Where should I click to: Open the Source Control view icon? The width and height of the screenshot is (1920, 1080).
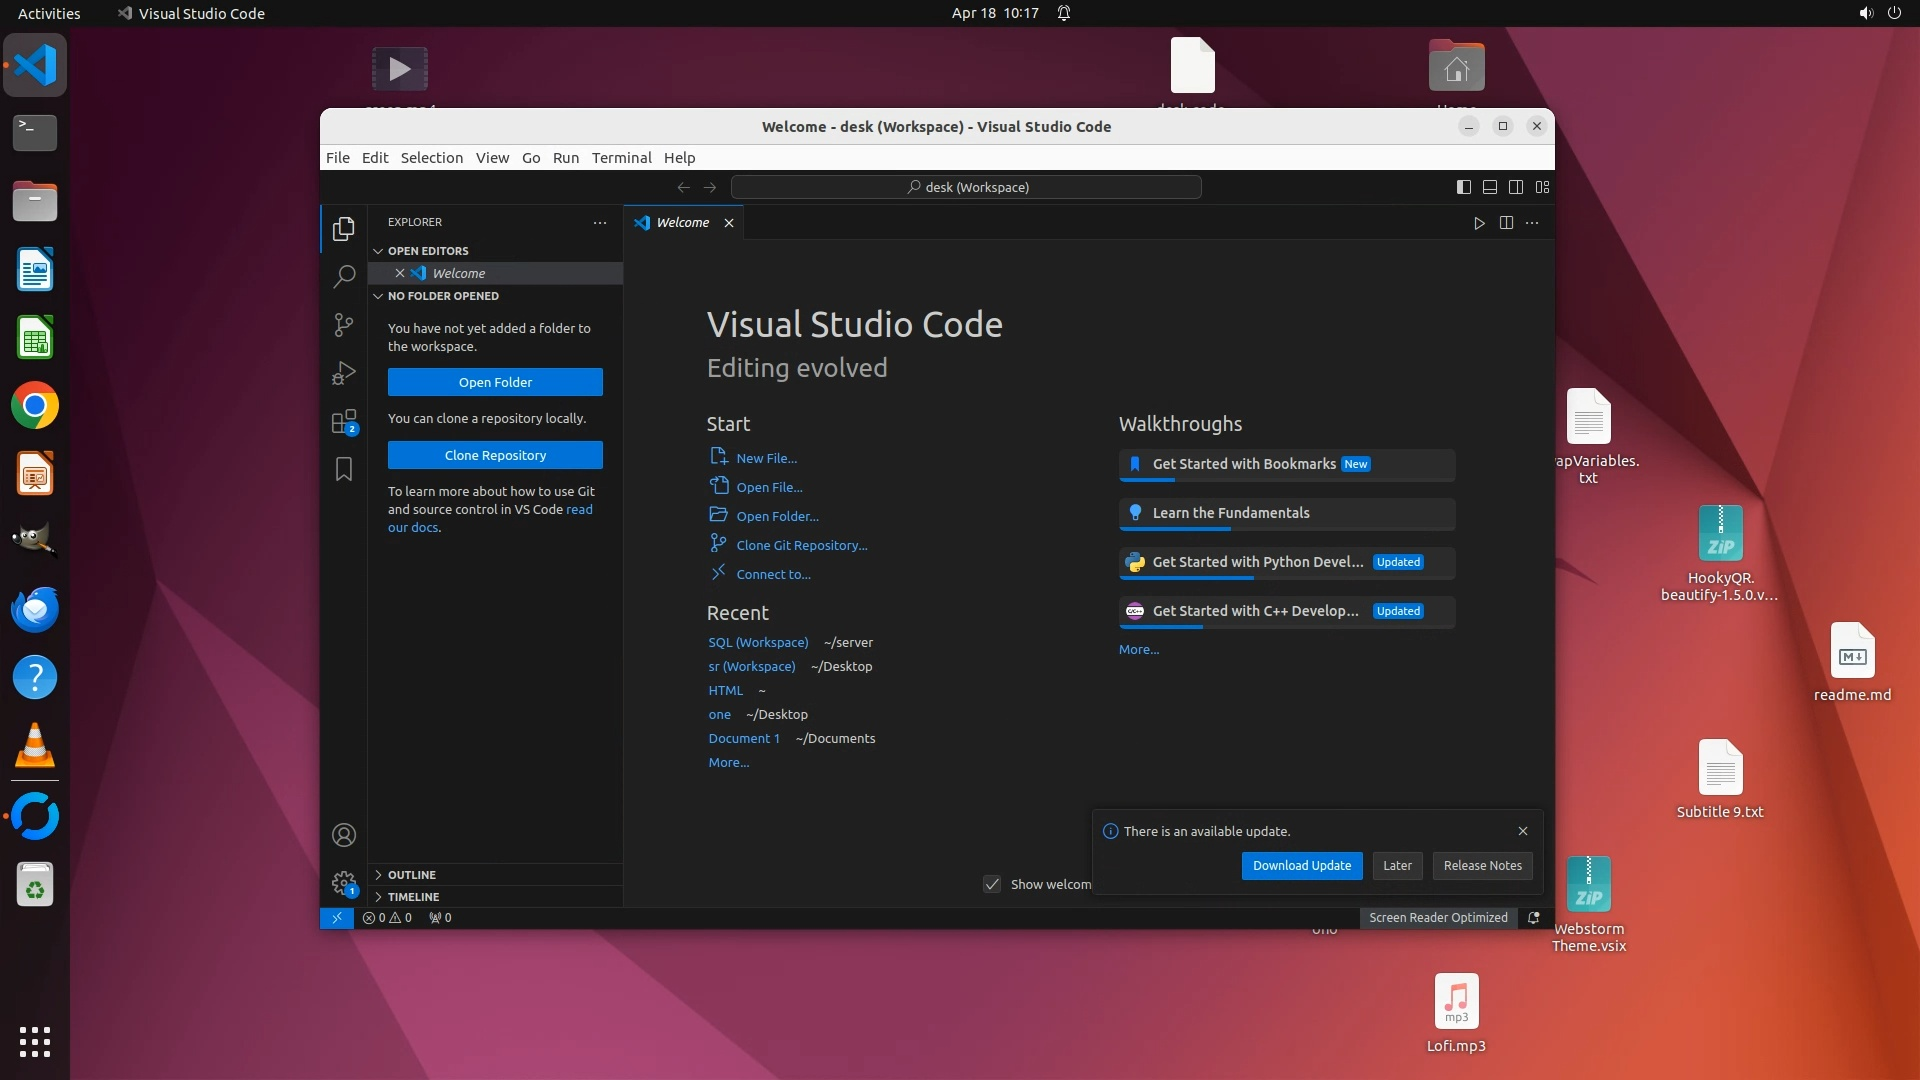pyautogui.click(x=343, y=324)
